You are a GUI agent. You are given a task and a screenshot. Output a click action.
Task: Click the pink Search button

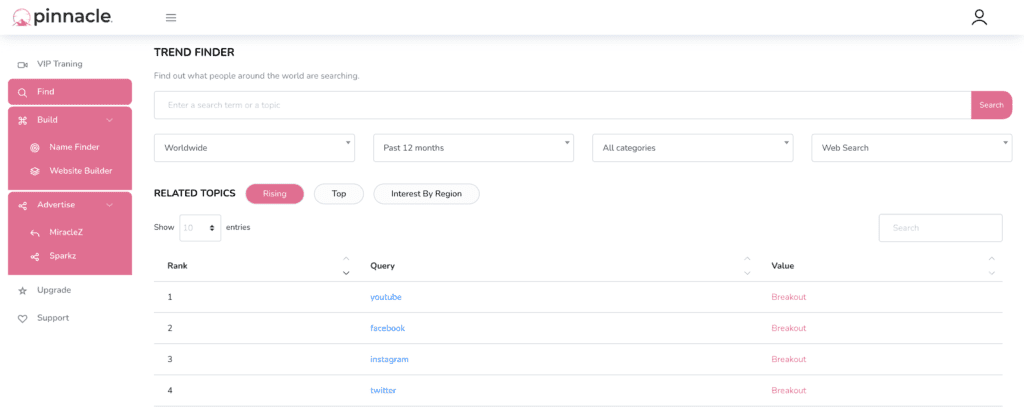(x=991, y=105)
